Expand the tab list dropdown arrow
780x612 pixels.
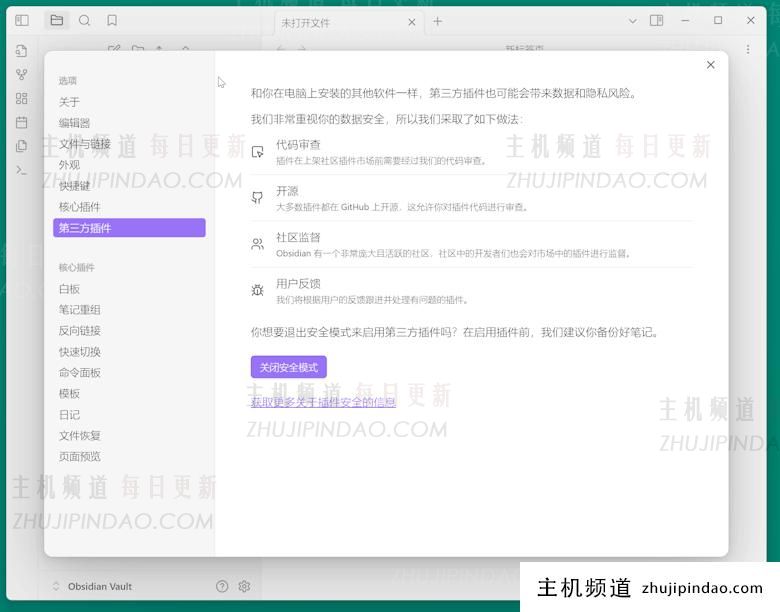pyautogui.click(x=632, y=21)
